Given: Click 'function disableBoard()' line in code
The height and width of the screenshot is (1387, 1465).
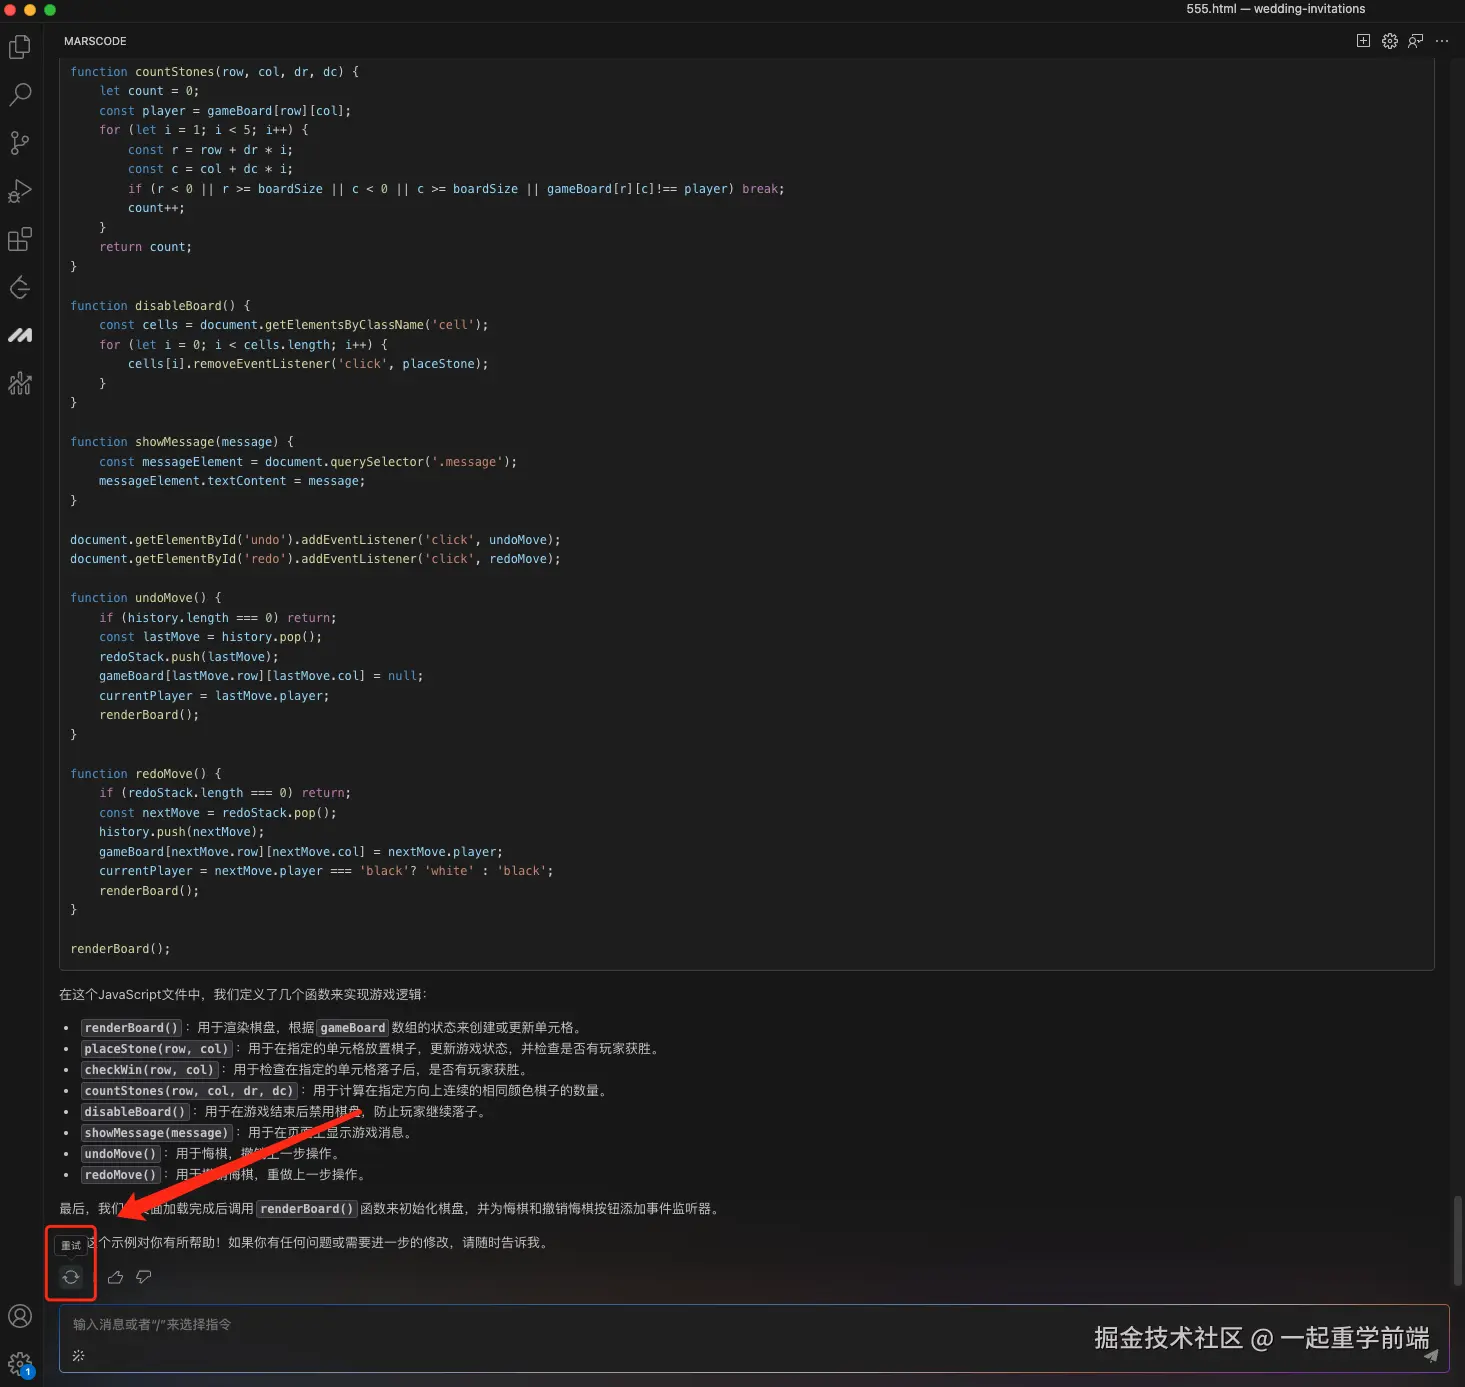Looking at the screenshot, I should point(160,306).
